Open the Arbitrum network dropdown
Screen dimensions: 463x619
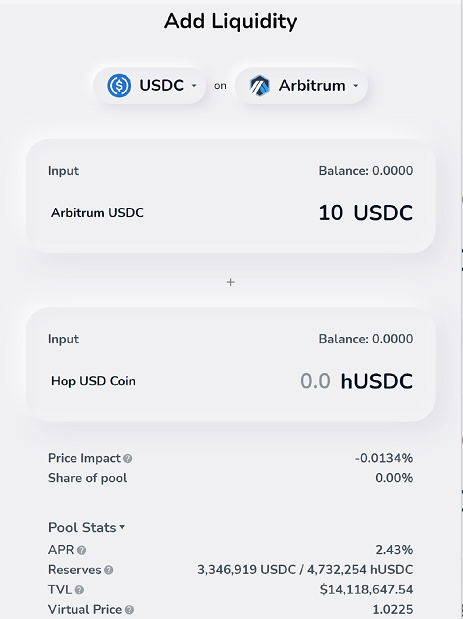pos(302,86)
